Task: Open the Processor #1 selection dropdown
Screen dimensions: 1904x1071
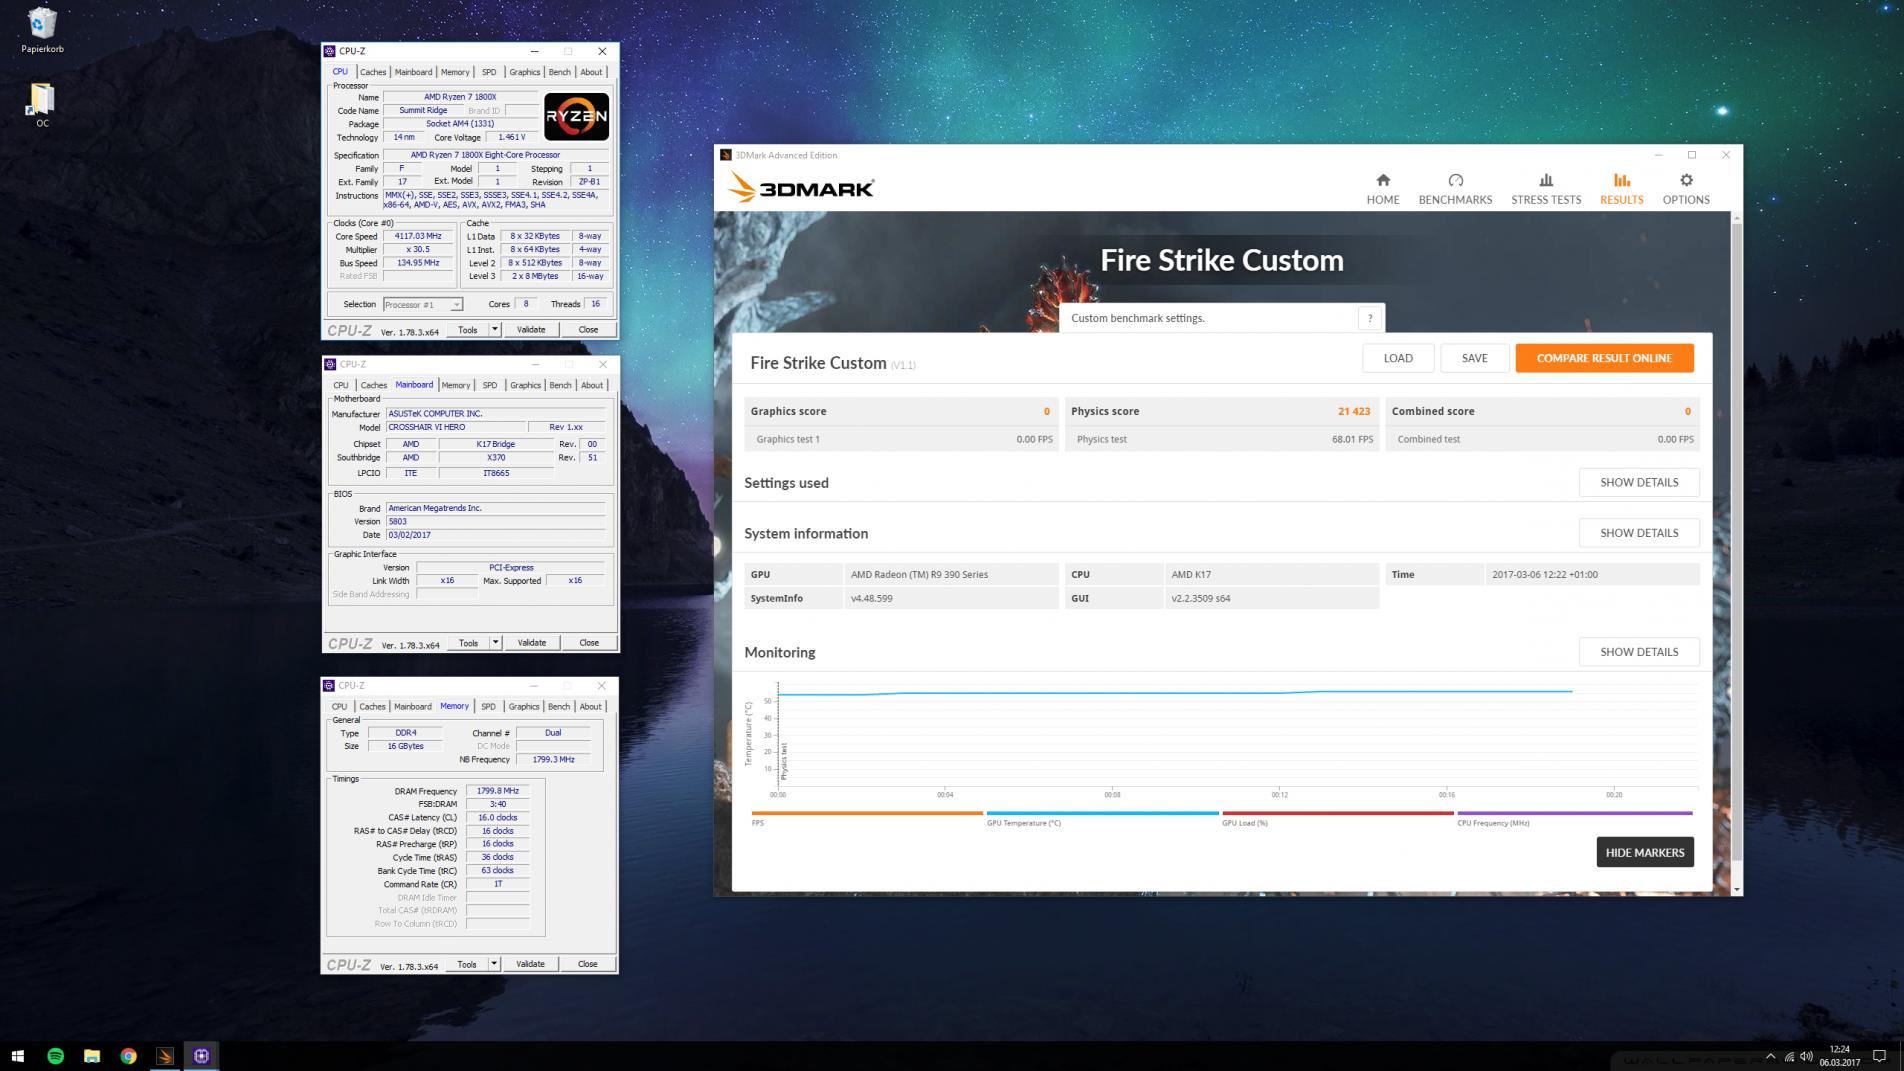Action: [422, 304]
